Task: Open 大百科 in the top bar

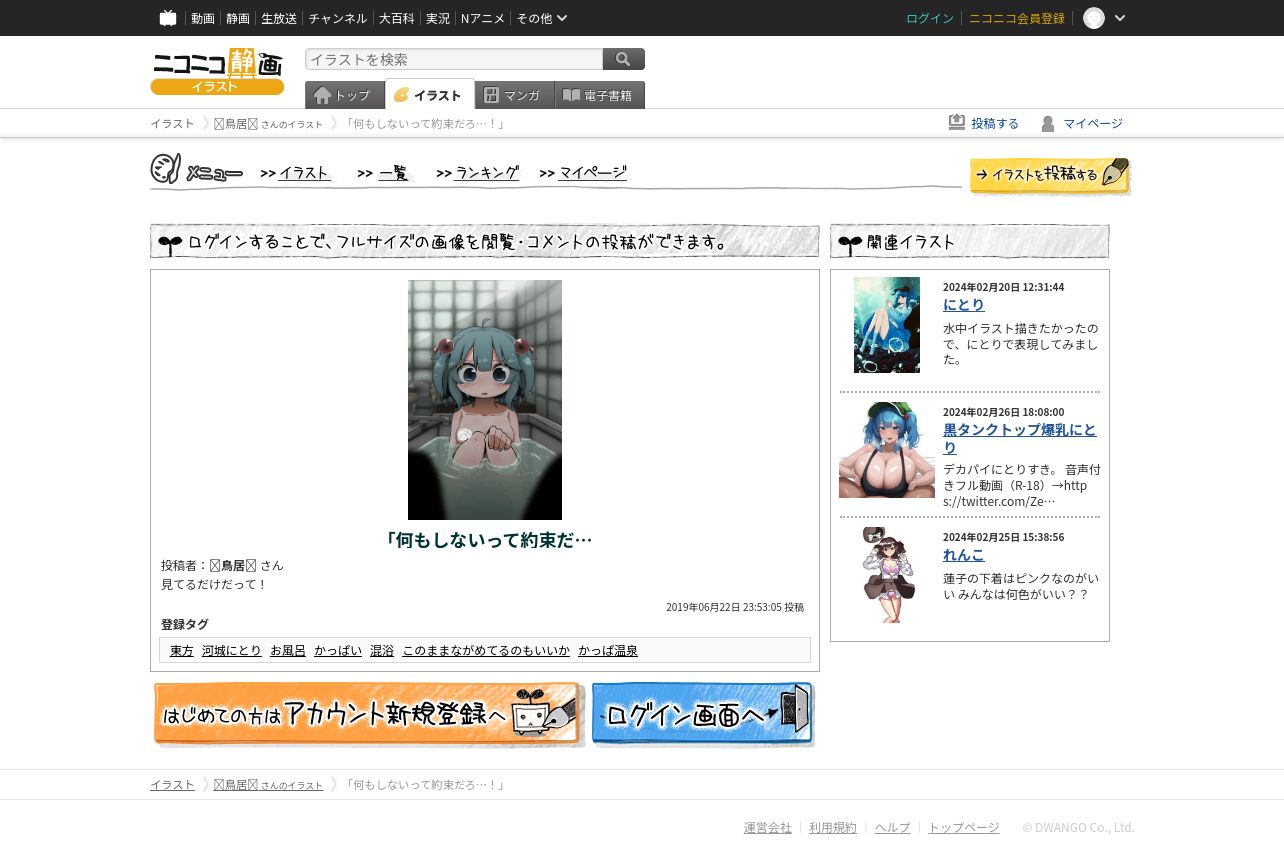Action: (396, 18)
